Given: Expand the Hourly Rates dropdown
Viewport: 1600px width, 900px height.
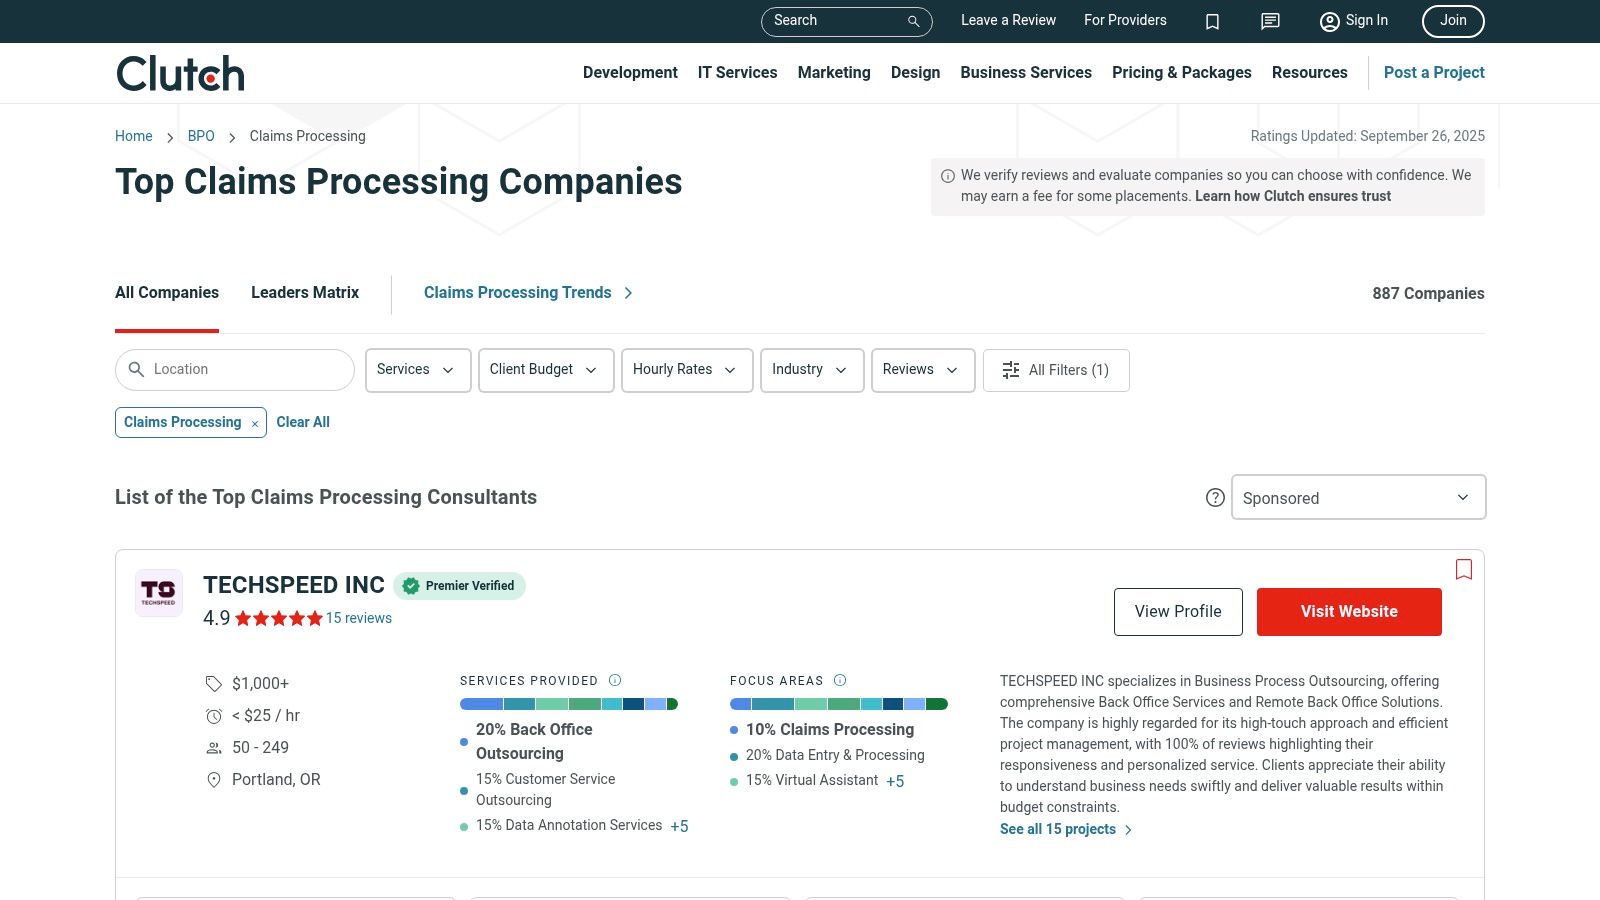Looking at the screenshot, I should coord(686,370).
